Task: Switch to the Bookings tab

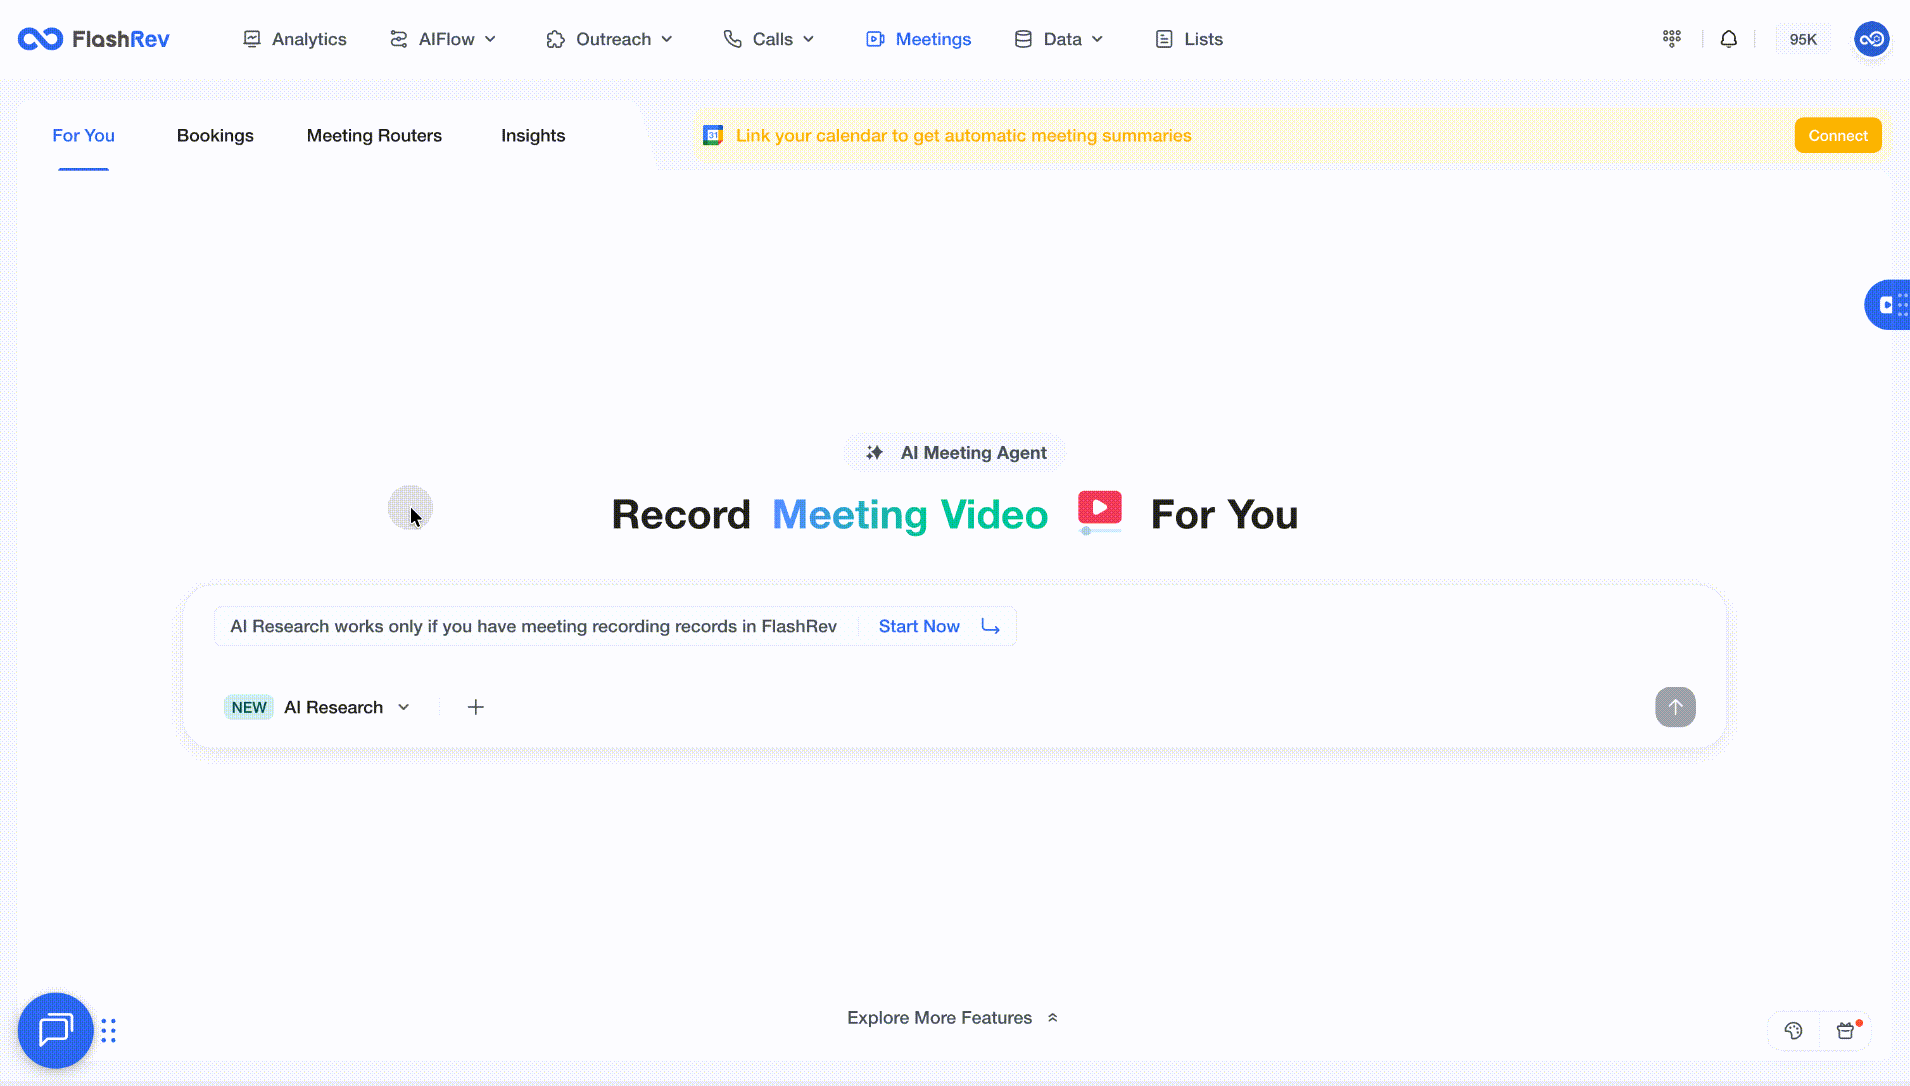Action: (215, 136)
